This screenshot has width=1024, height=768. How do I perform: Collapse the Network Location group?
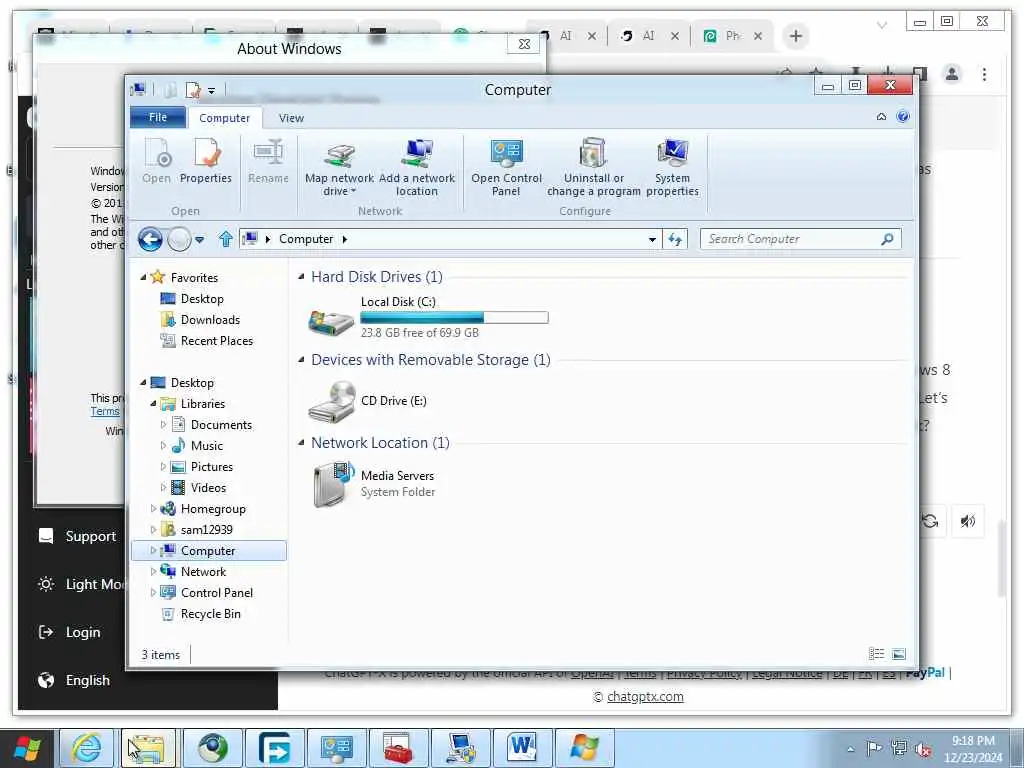pos(301,443)
